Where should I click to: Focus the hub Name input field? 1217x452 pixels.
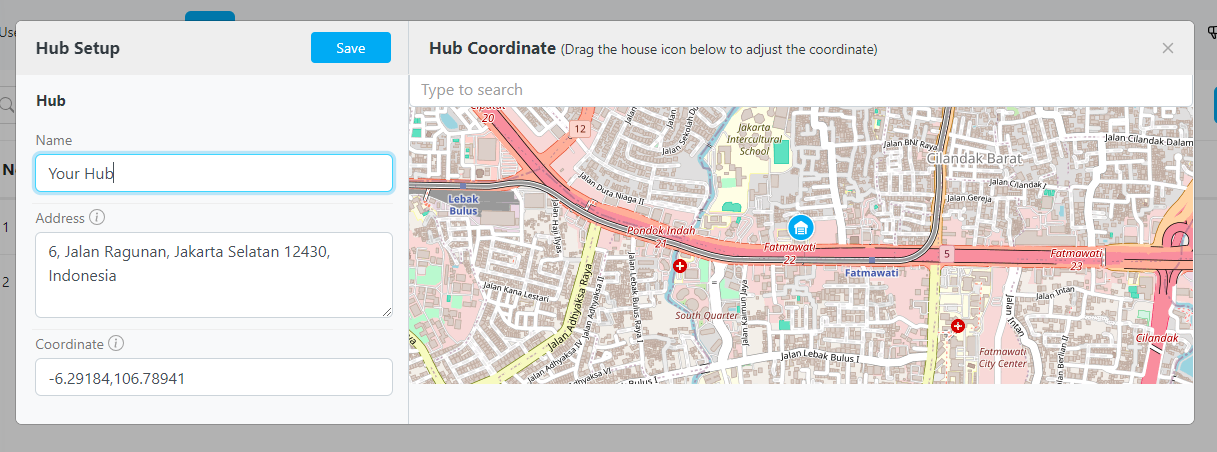[x=214, y=173]
